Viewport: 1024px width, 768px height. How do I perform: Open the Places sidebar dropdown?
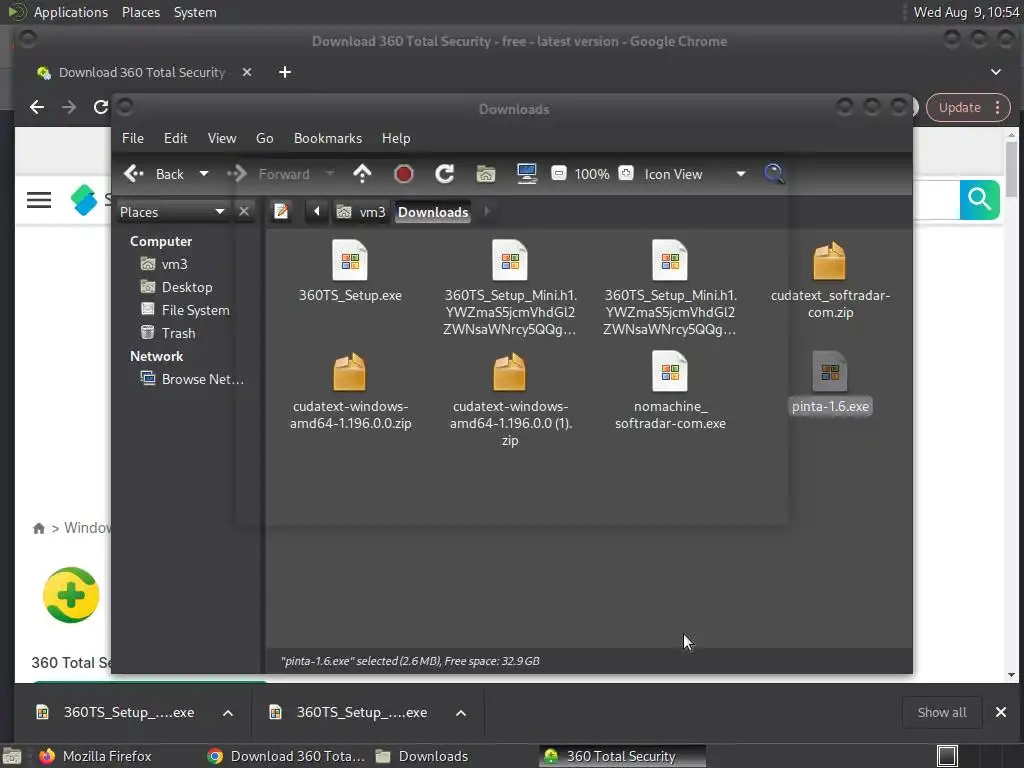click(172, 212)
